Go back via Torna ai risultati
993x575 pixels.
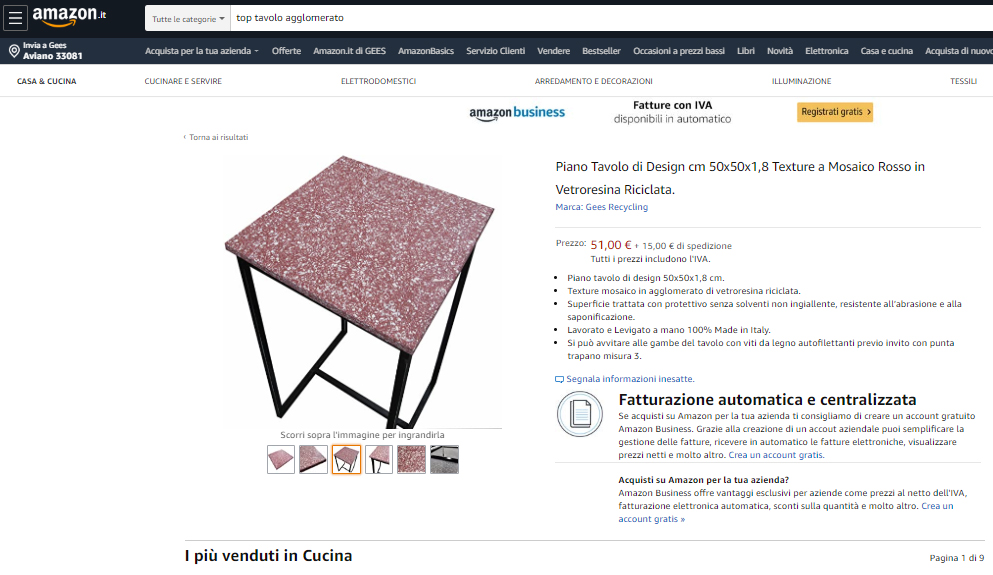(216, 137)
